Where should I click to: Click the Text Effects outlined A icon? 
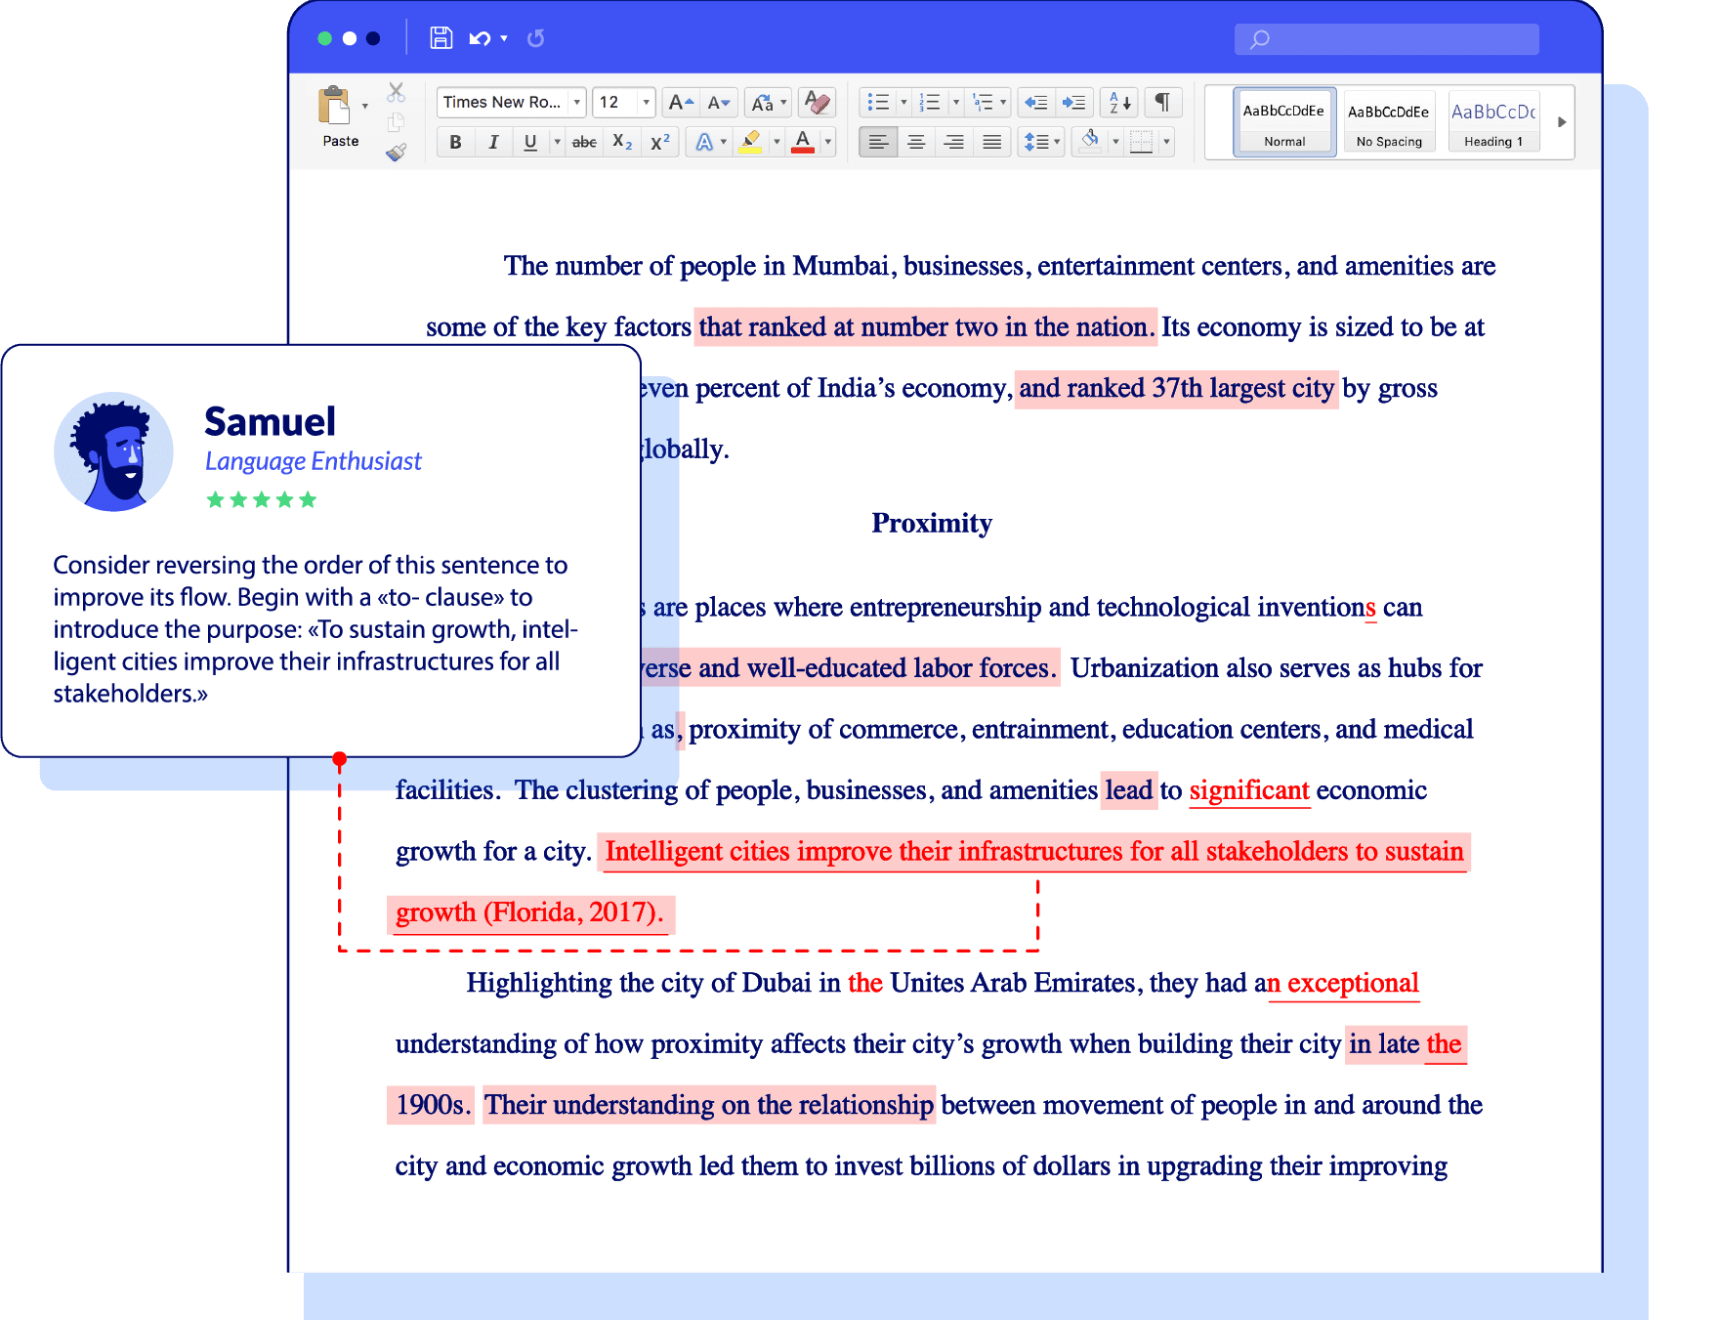point(705,142)
